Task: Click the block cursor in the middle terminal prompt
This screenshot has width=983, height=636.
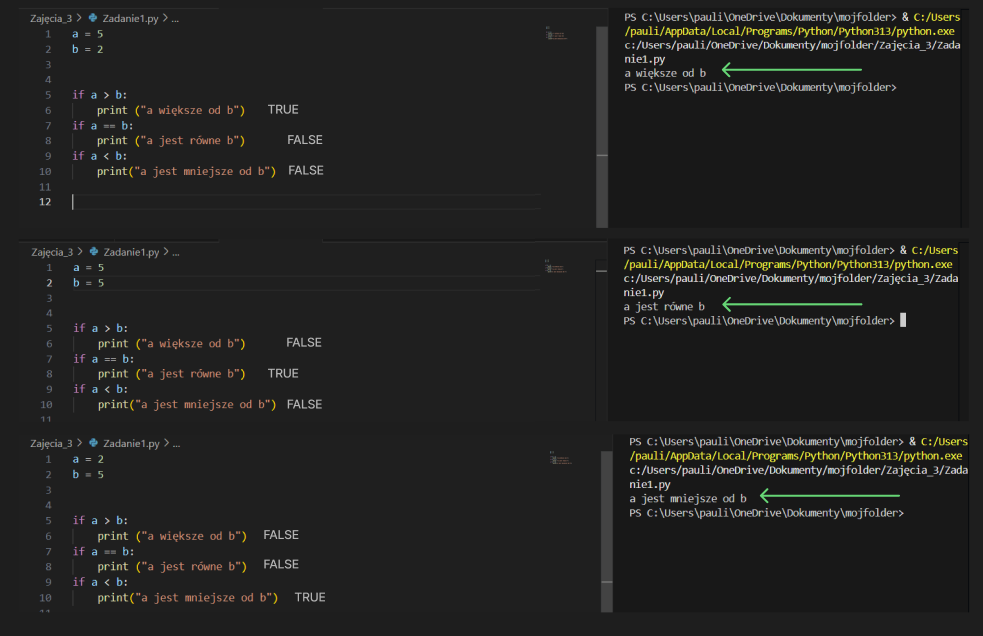Action: [903, 321]
